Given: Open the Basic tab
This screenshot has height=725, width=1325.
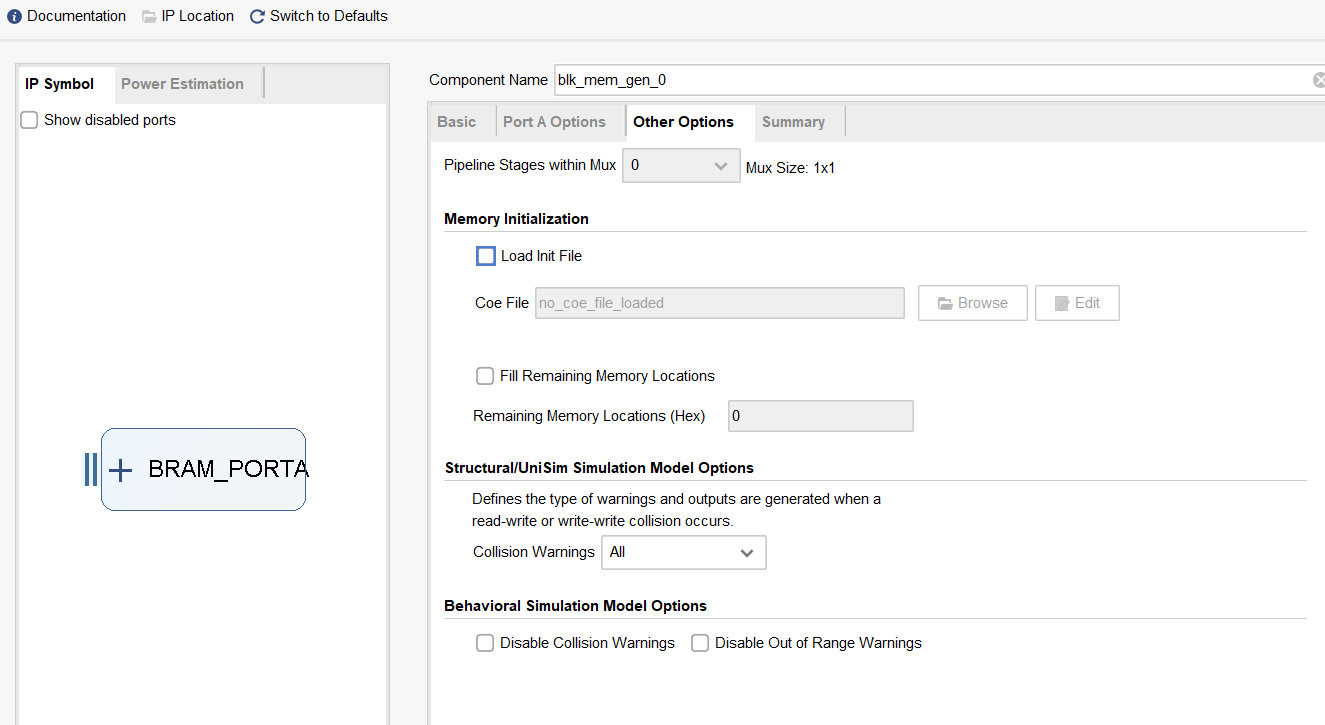Looking at the screenshot, I should (x=457, y=122).
